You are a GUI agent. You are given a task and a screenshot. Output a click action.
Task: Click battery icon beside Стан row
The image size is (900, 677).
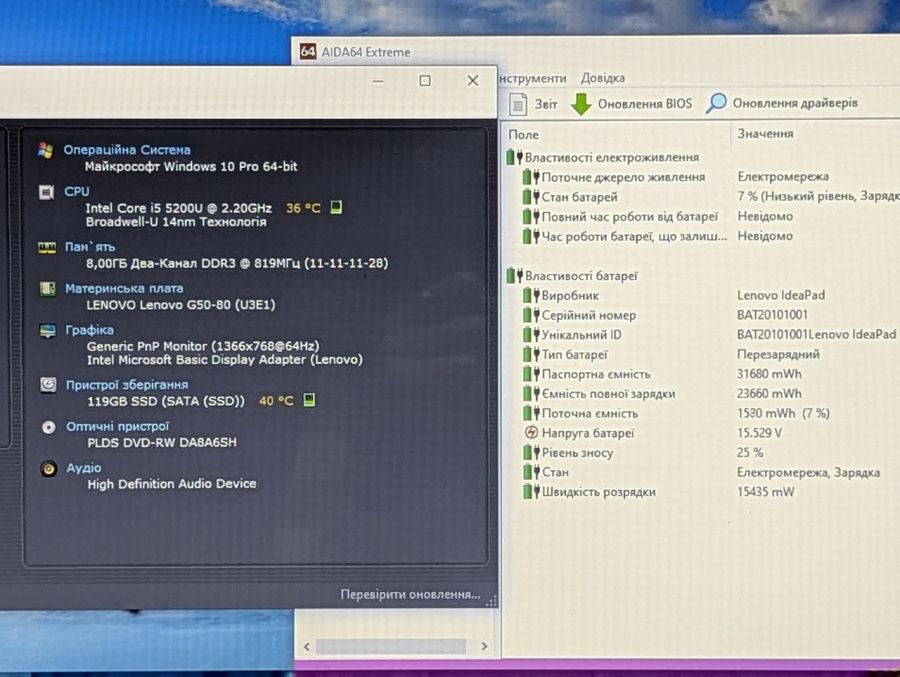(531, 472)
